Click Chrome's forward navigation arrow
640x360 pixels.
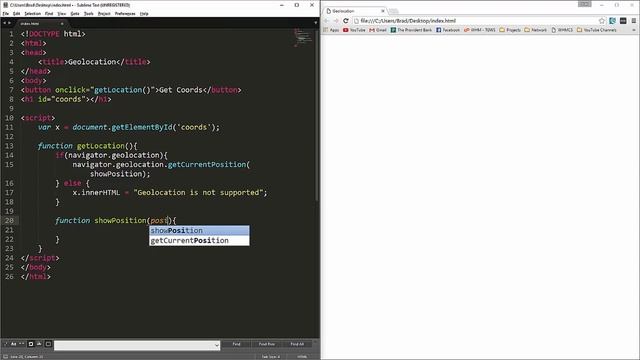click(x=336, y=21)
